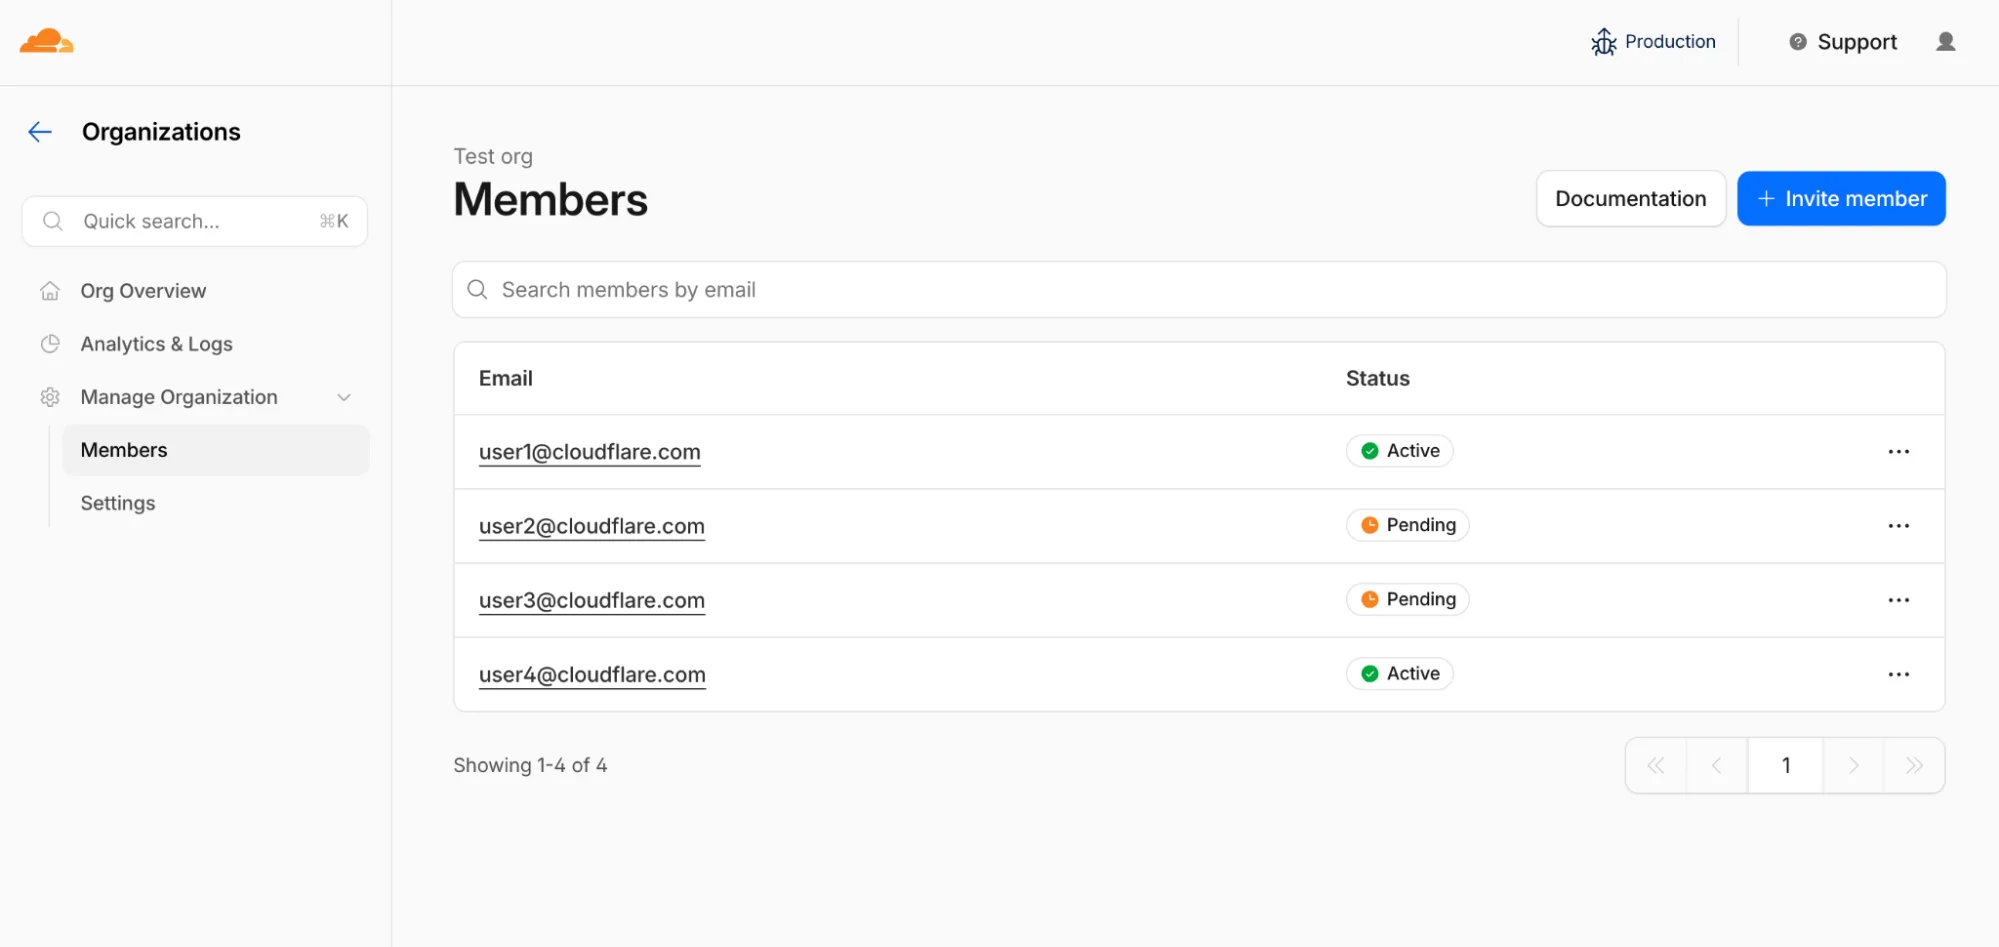Click the Manage Organization gear icon
The image size is (1999, 947).
[x=50, y=397]
